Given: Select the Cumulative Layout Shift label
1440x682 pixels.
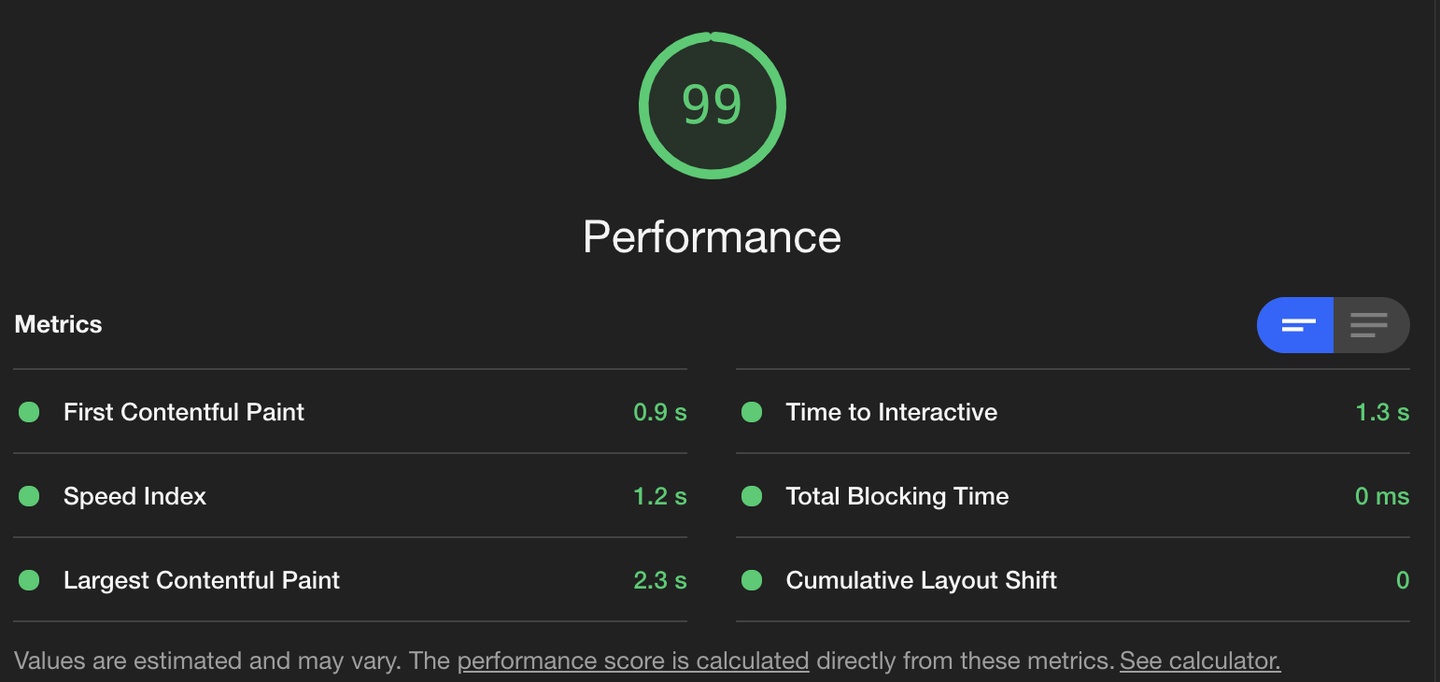Looking at the screenshot, I should [x=921, y=580].
